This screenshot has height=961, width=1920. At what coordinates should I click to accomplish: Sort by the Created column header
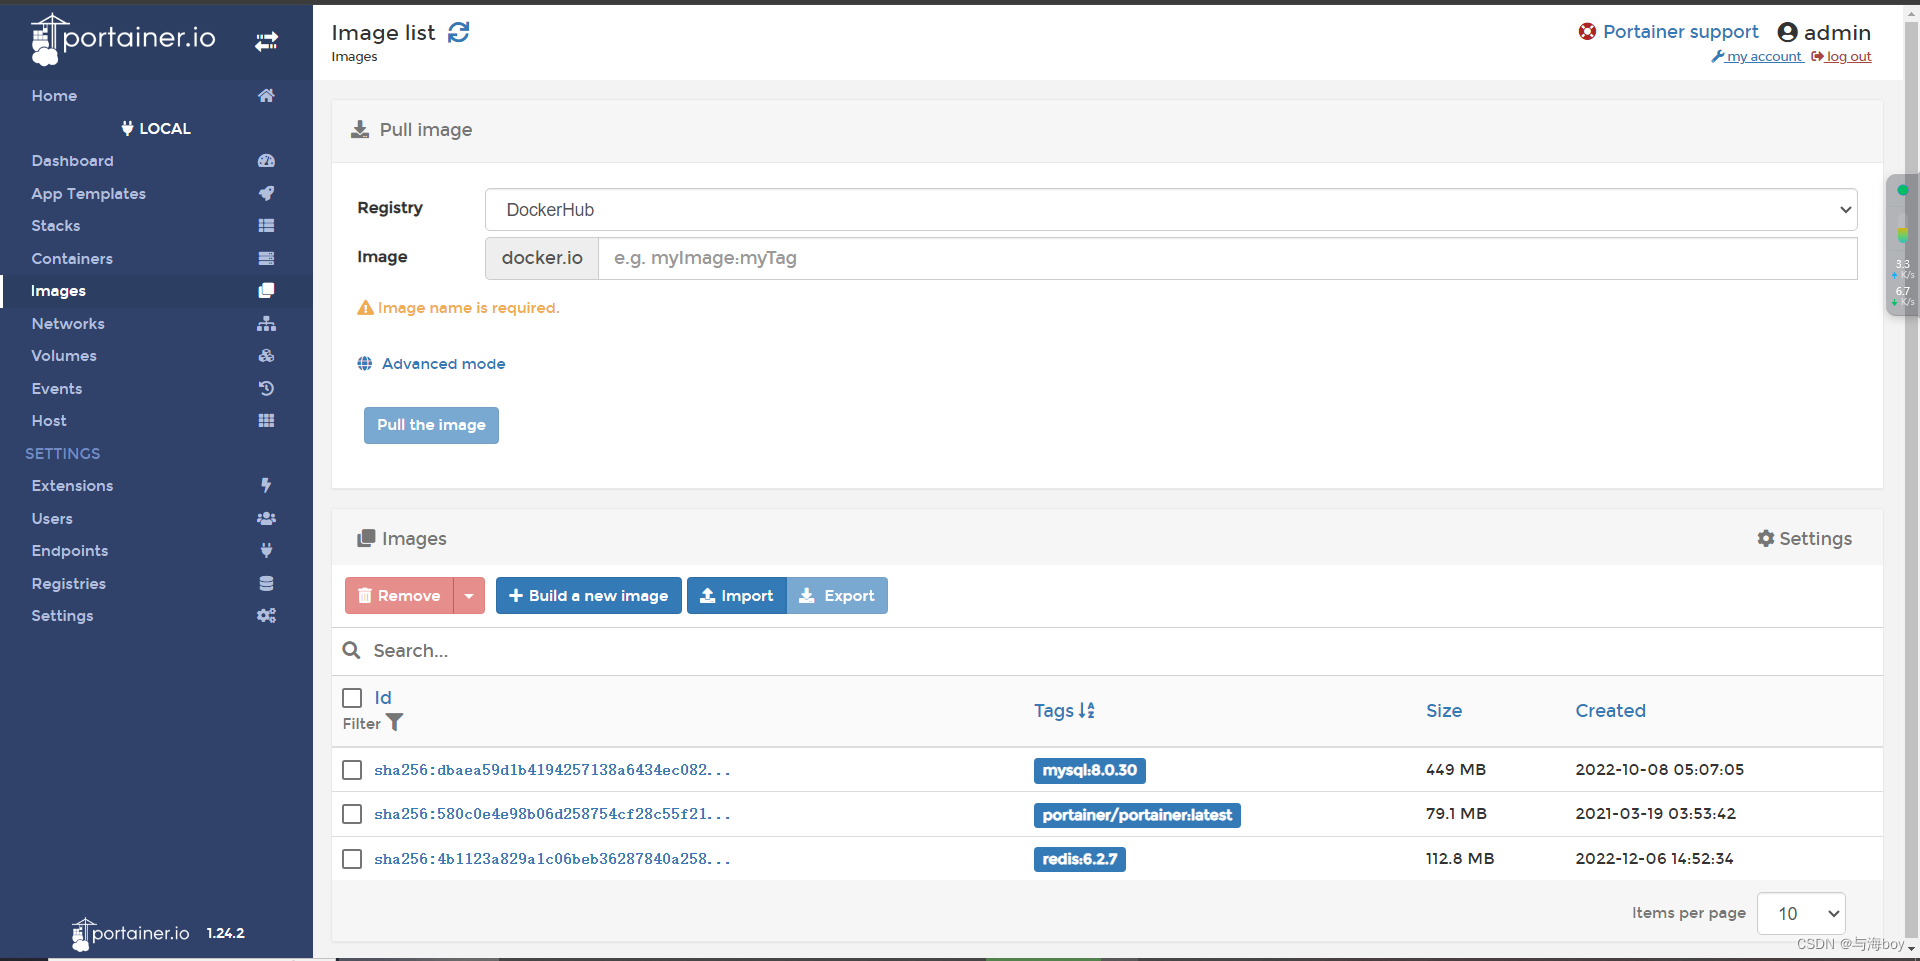pyautogui.click(x=1610, y=711)
